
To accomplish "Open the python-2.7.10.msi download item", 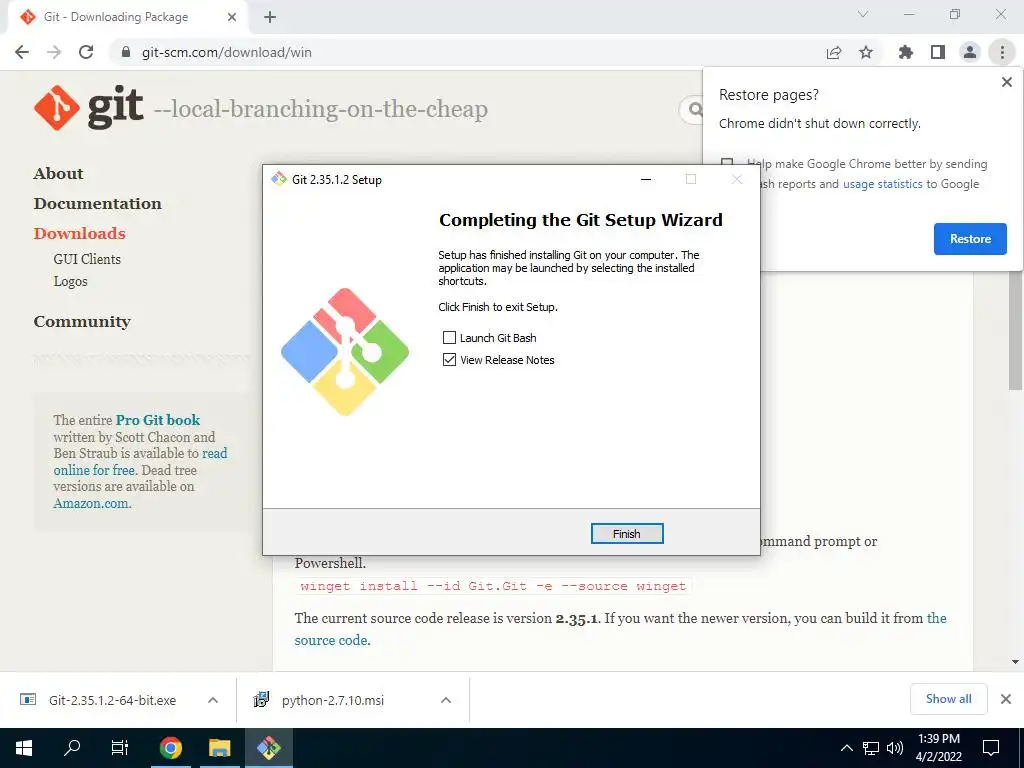I will click(333, 700).
